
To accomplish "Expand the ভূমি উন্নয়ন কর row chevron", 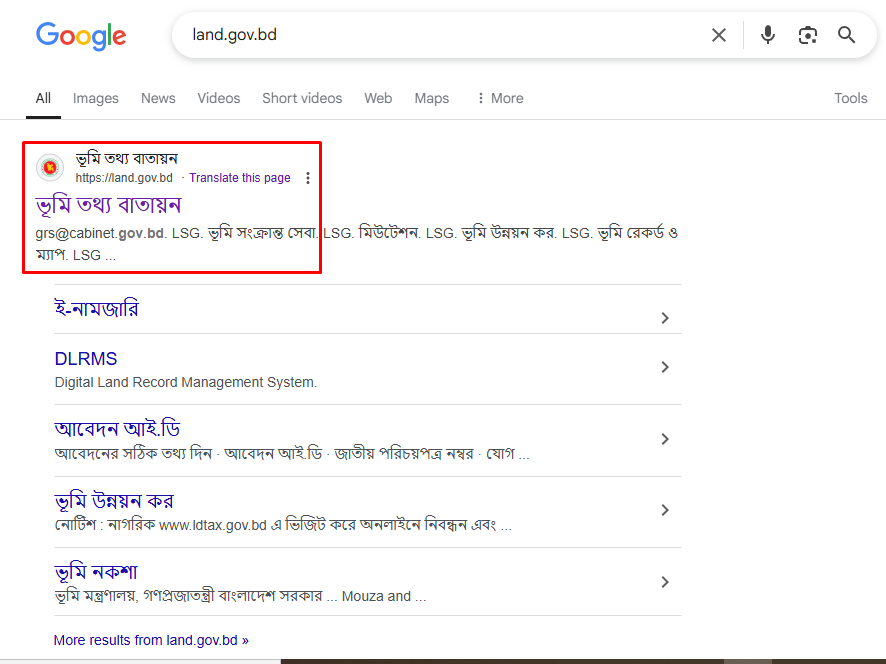I will [x=665, y=510].
